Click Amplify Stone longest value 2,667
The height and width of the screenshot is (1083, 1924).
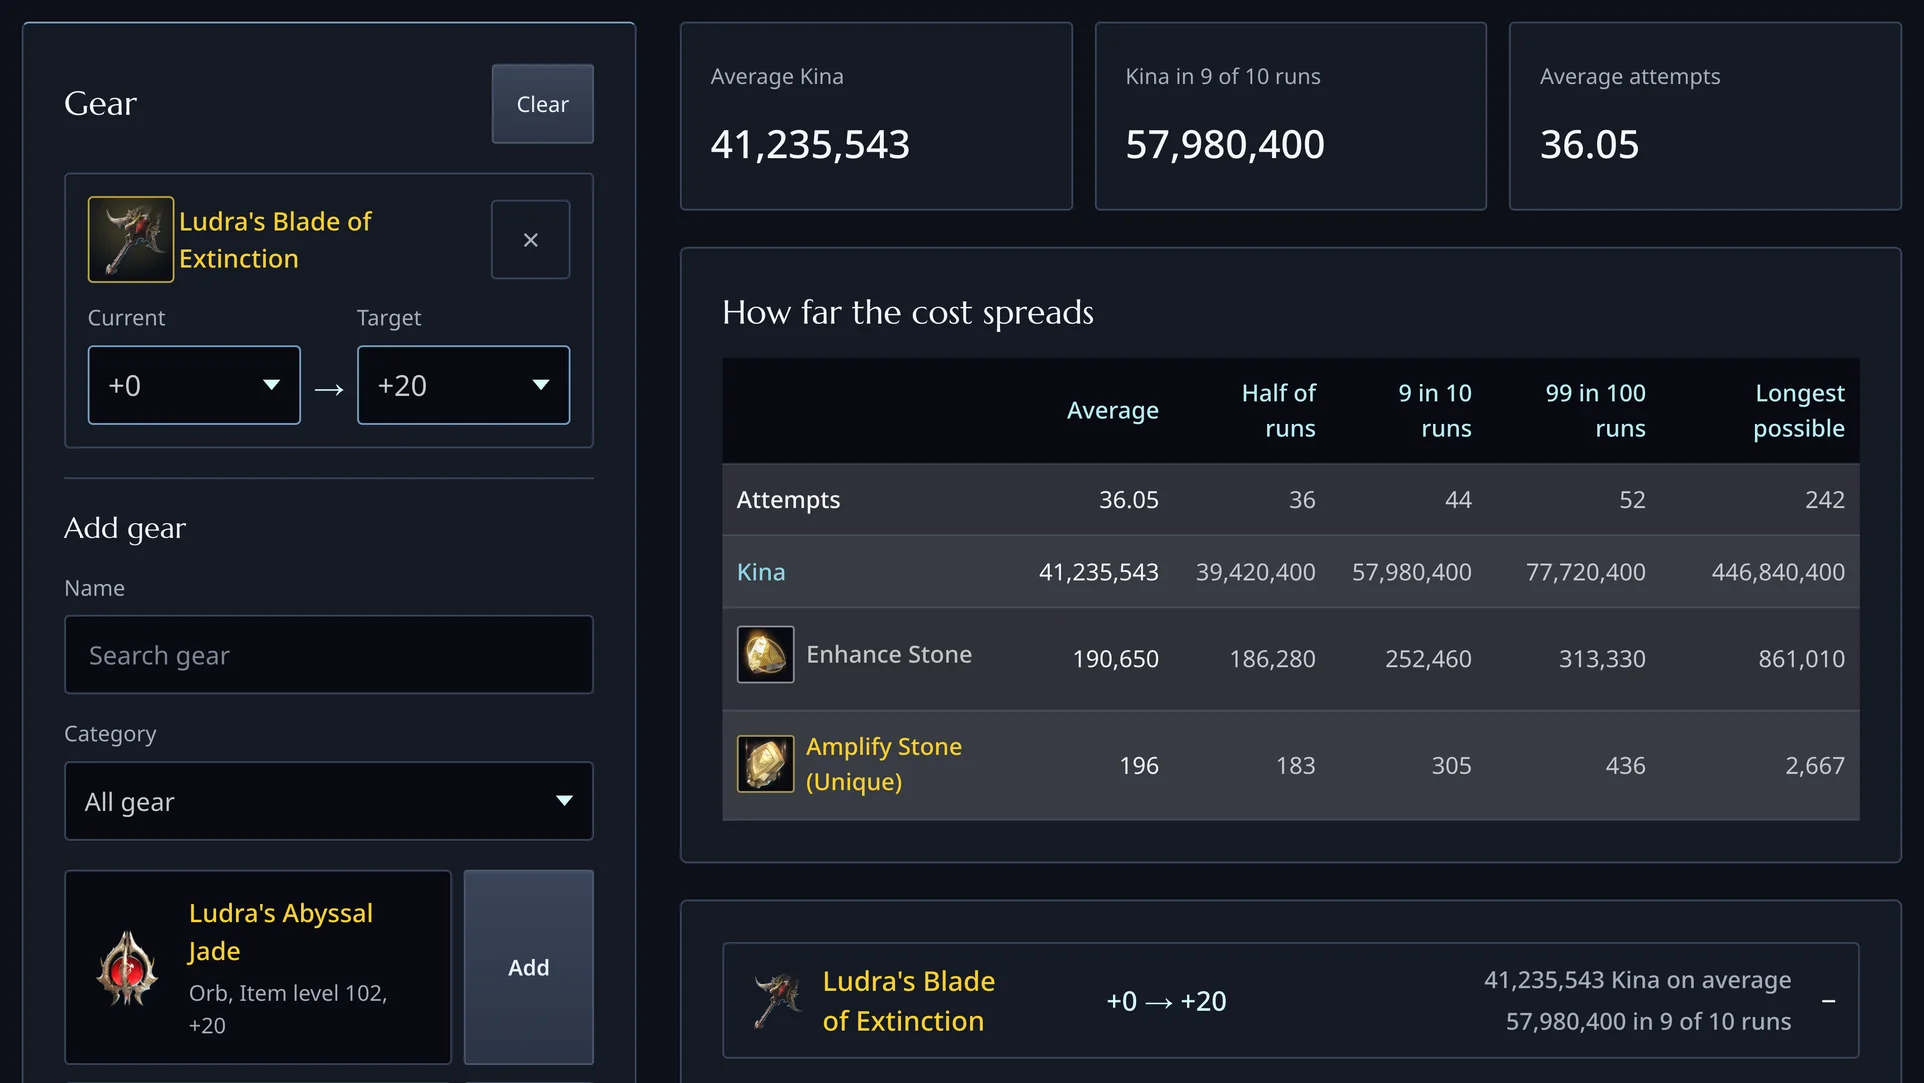click(1815, 766)
